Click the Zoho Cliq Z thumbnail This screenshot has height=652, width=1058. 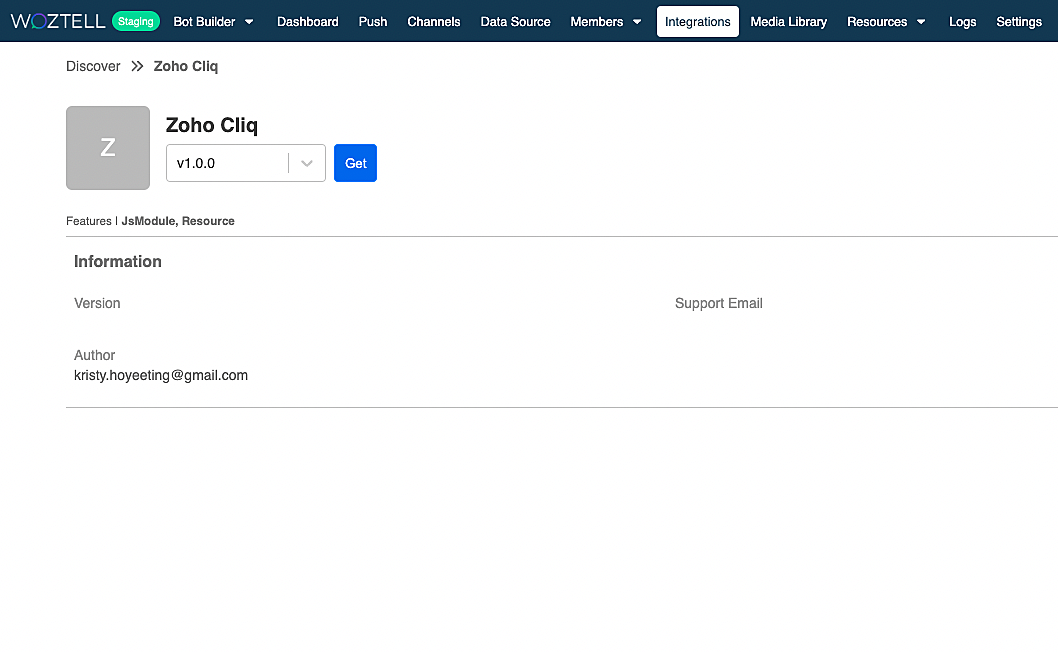coord(108,148)
